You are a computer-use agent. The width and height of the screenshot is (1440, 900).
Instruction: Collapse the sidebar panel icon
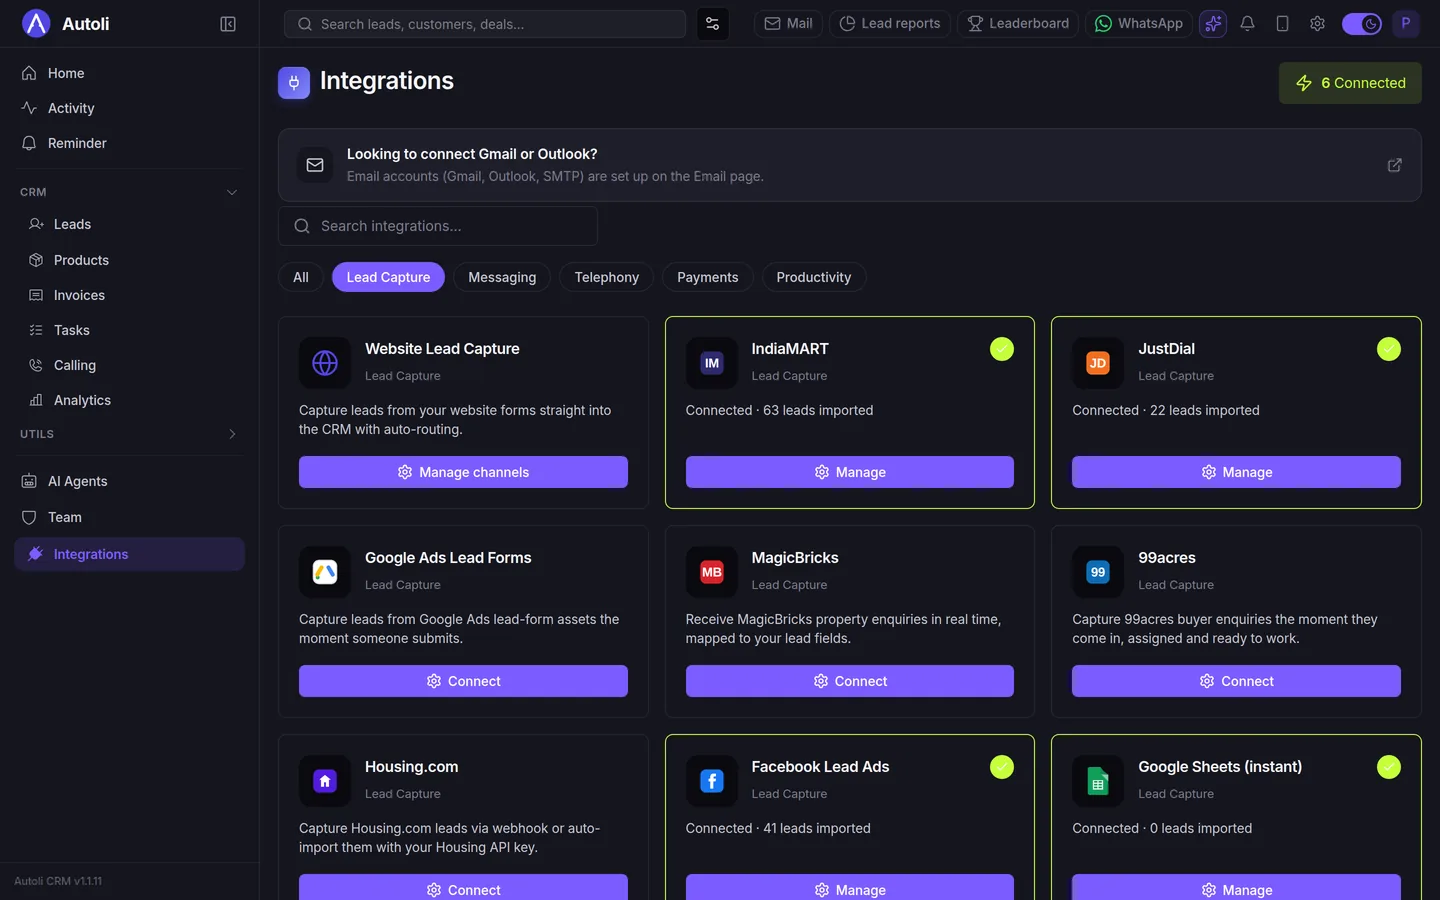(228, 24)
